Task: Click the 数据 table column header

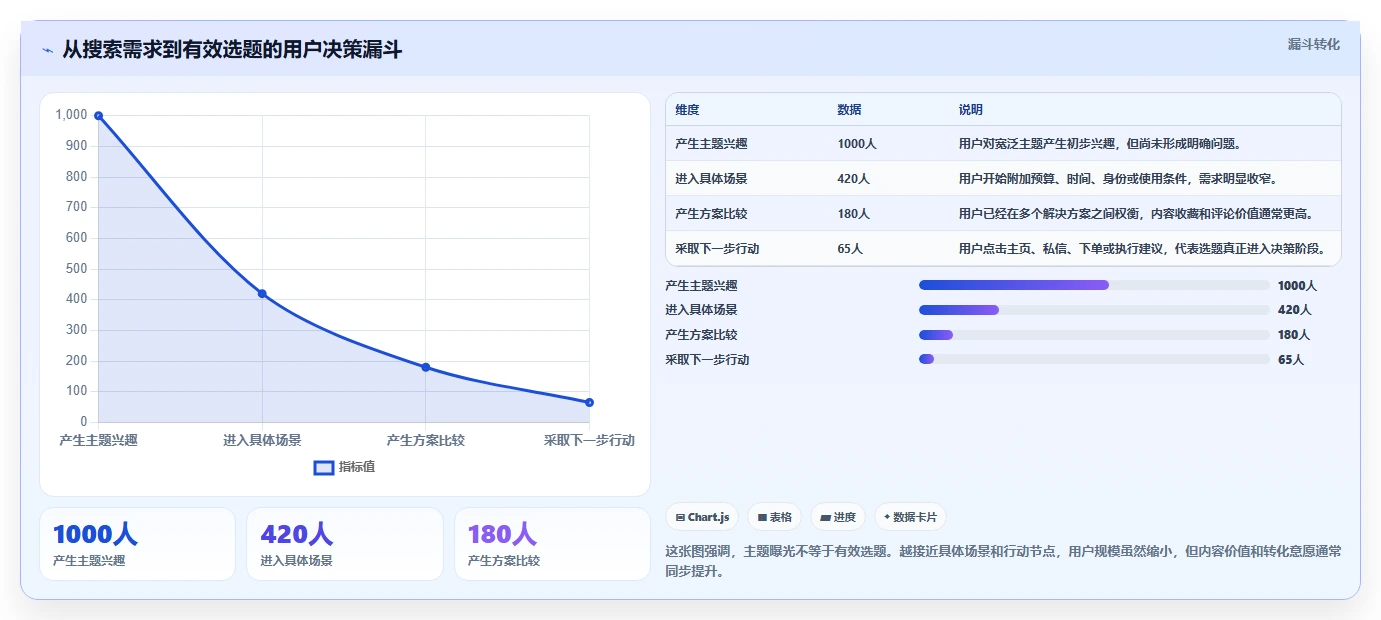Action: click(849, 110)
